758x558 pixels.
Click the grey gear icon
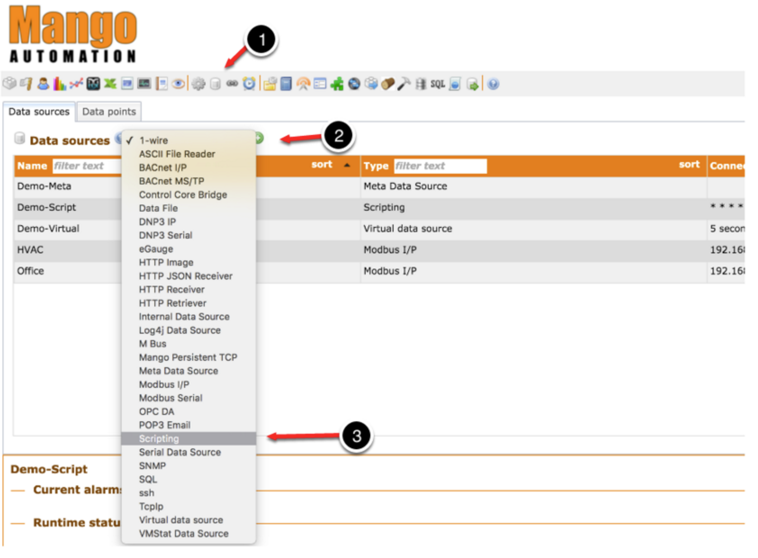point(198,84)
